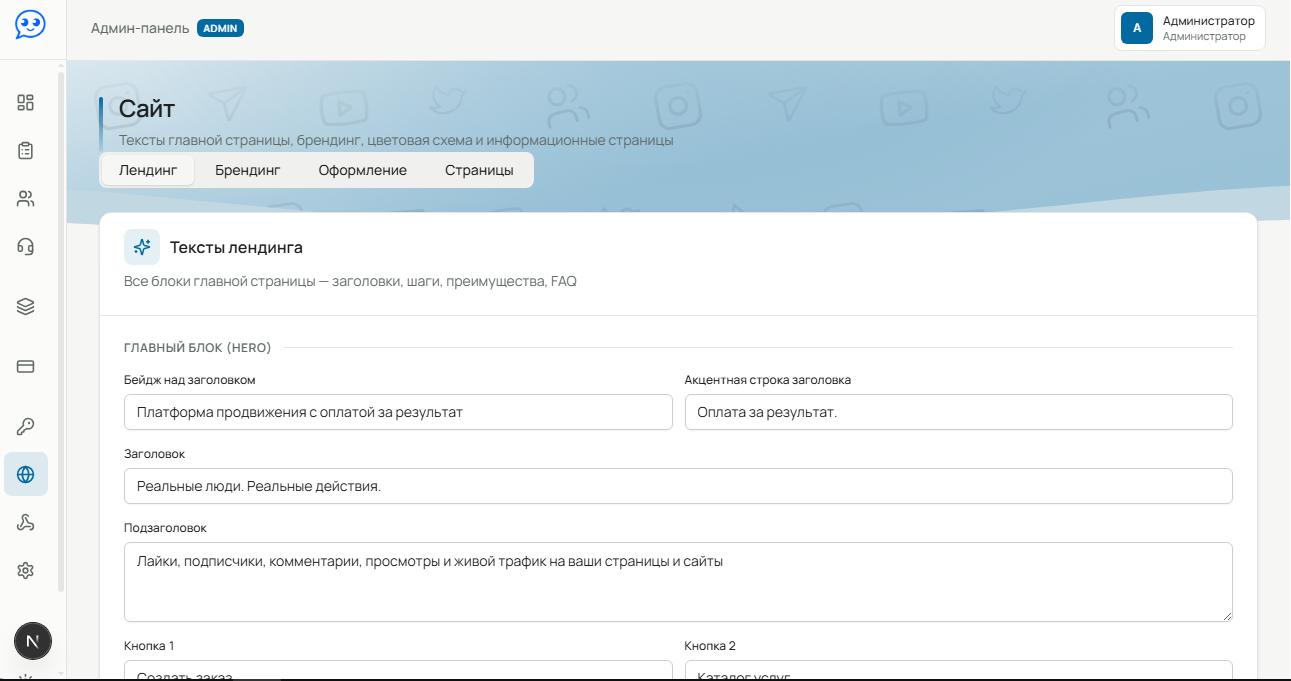Open the dashboard grid icon in sidebar
1291x681 pixels.
pos(26,102)
